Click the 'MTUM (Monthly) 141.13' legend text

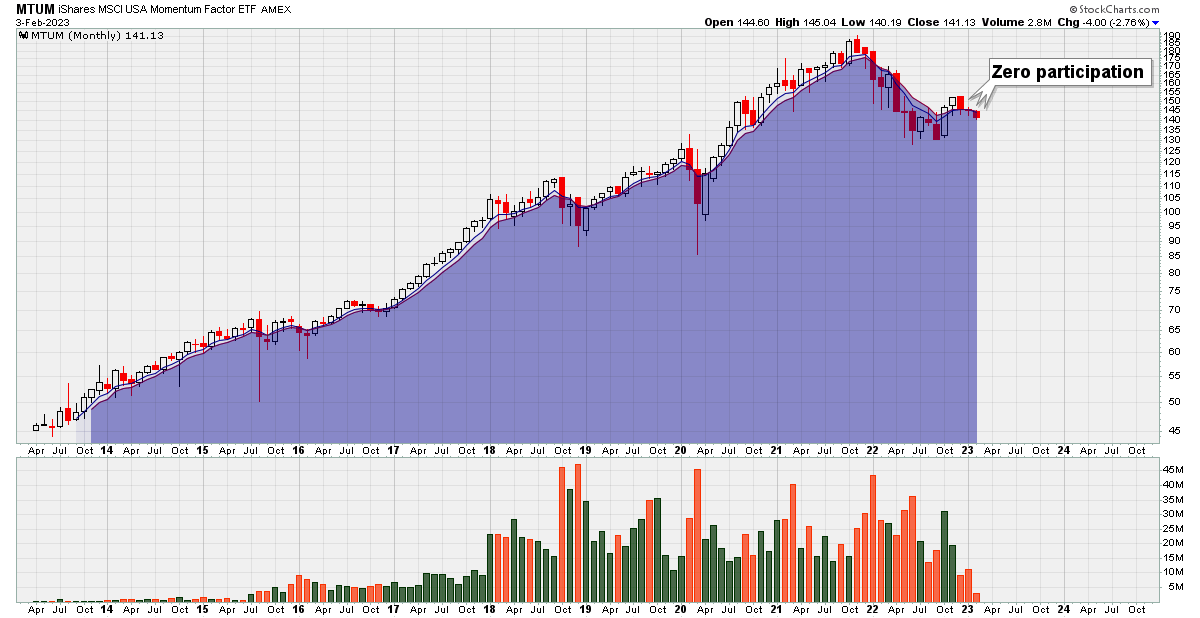point(96,36)
